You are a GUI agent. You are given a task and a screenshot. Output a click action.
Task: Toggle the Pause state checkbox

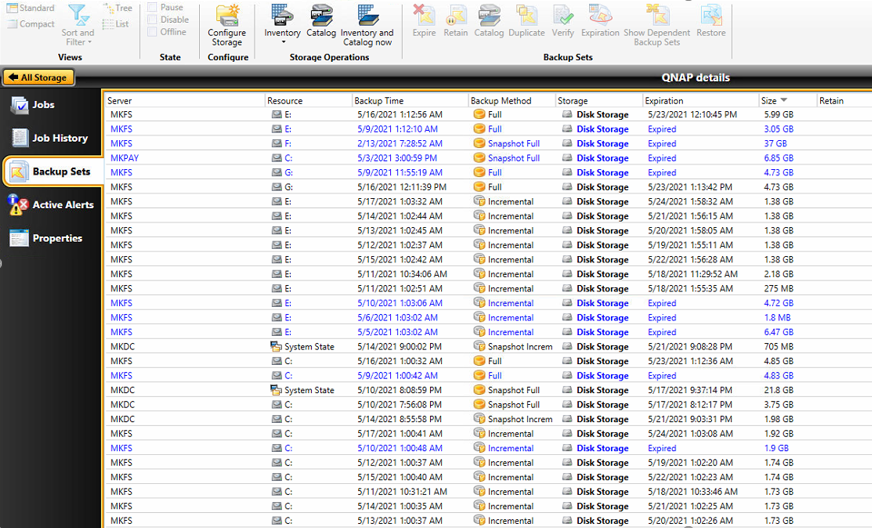152,7
